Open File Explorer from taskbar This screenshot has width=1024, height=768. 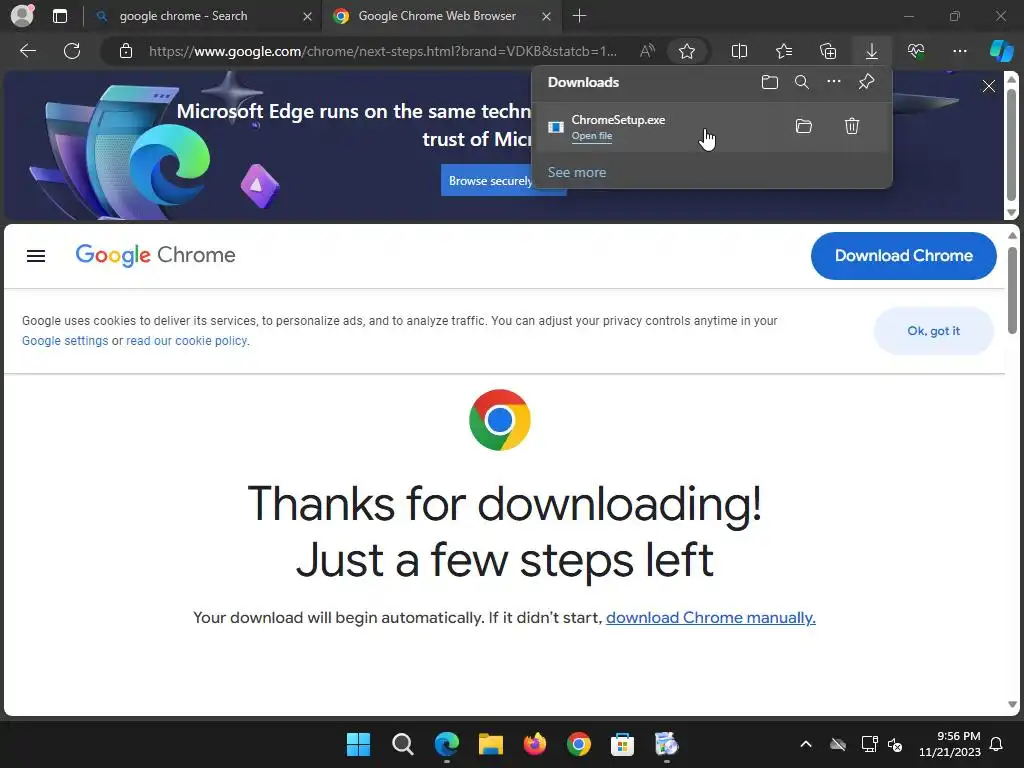(x=490, y=744)
